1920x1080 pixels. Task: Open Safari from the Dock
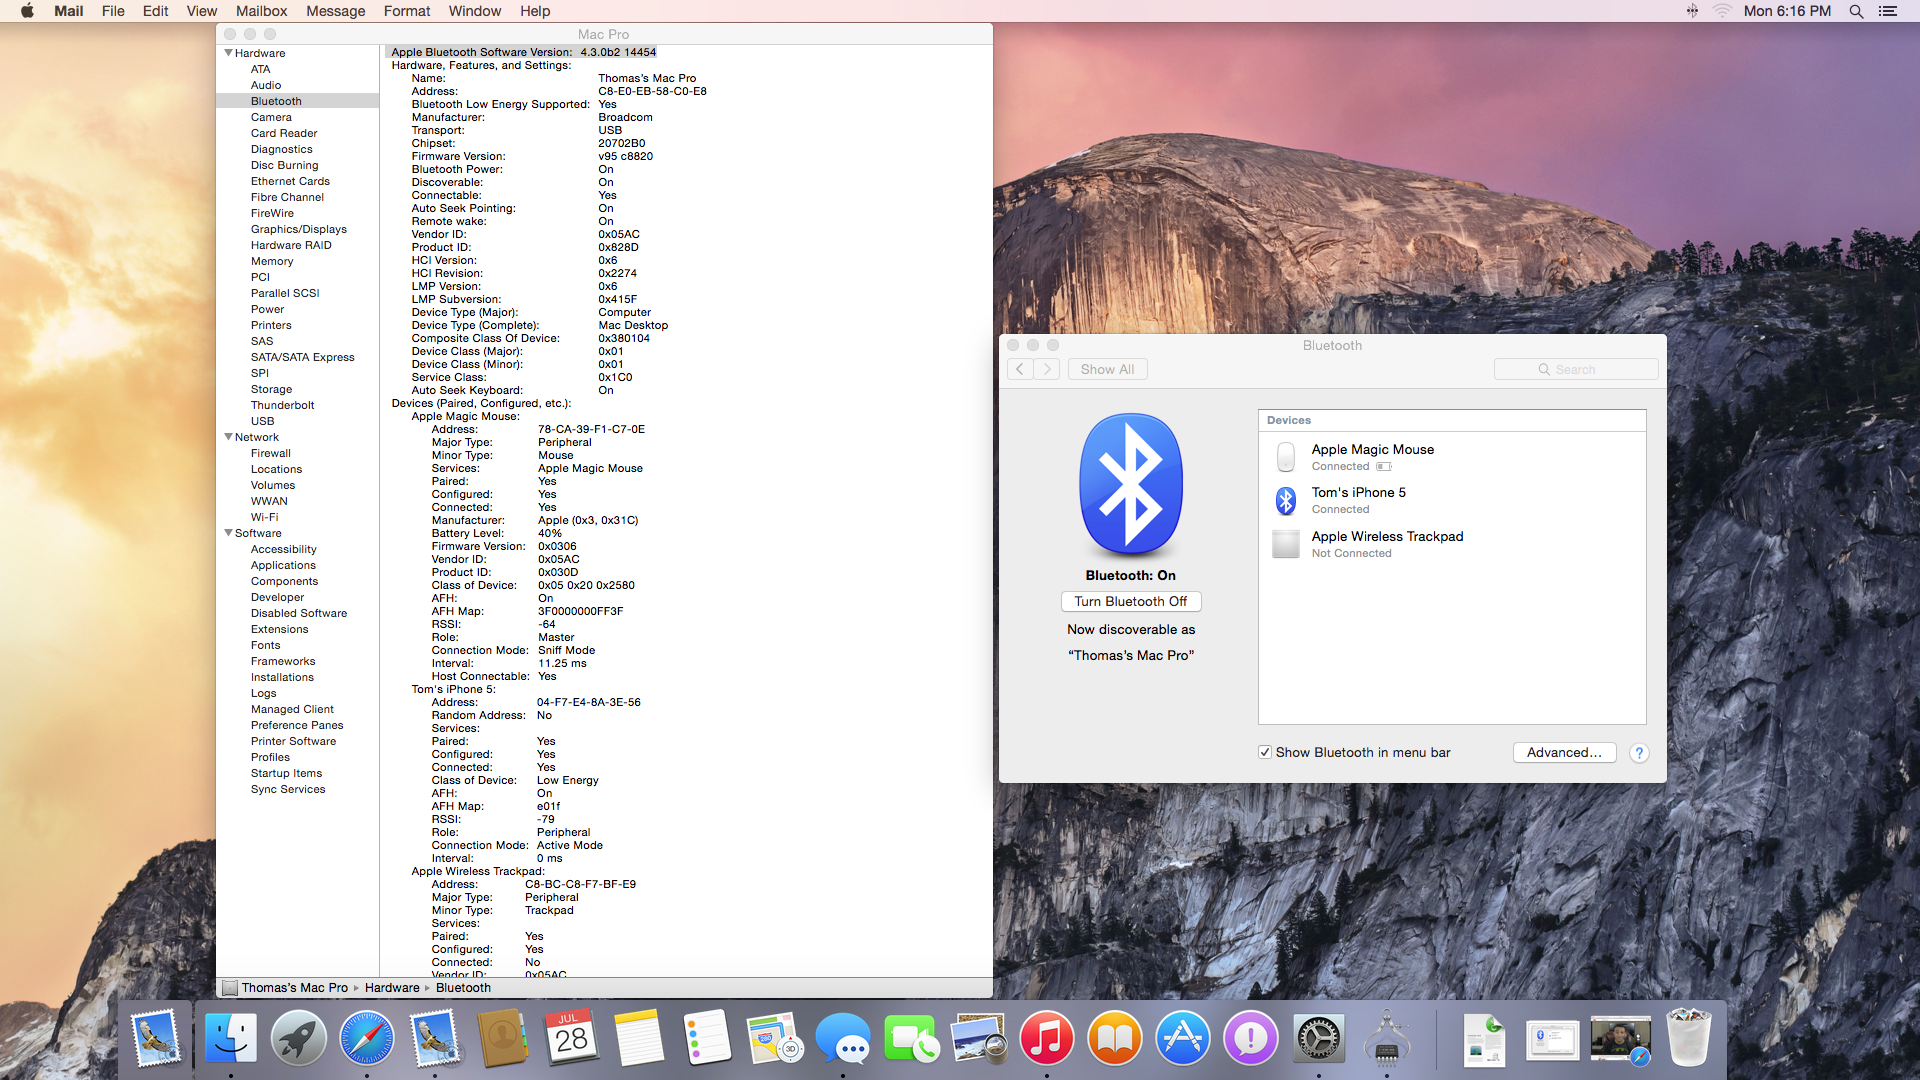(x=366, y=1038)
